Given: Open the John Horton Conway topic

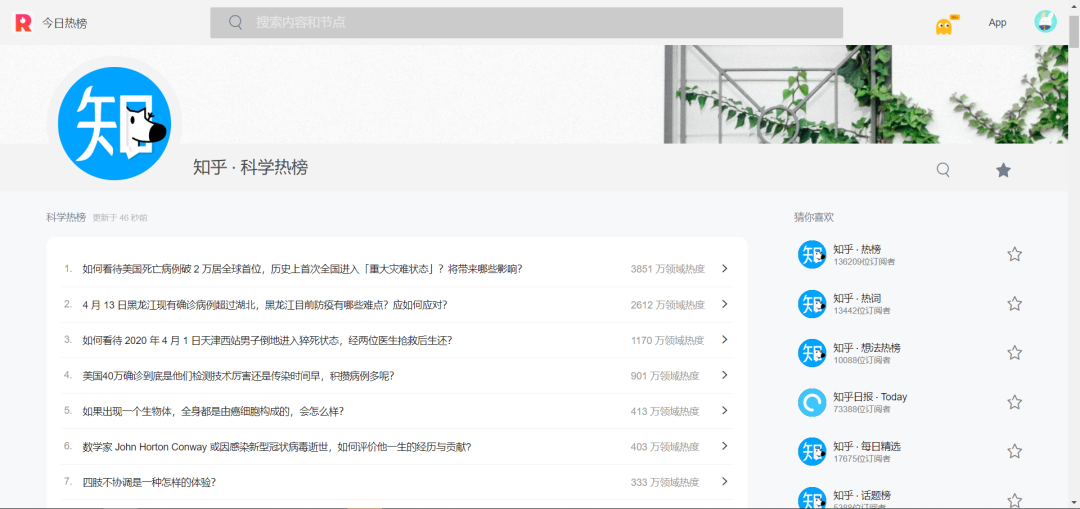Looking at the screenshot, I should (x=277, y=446).
